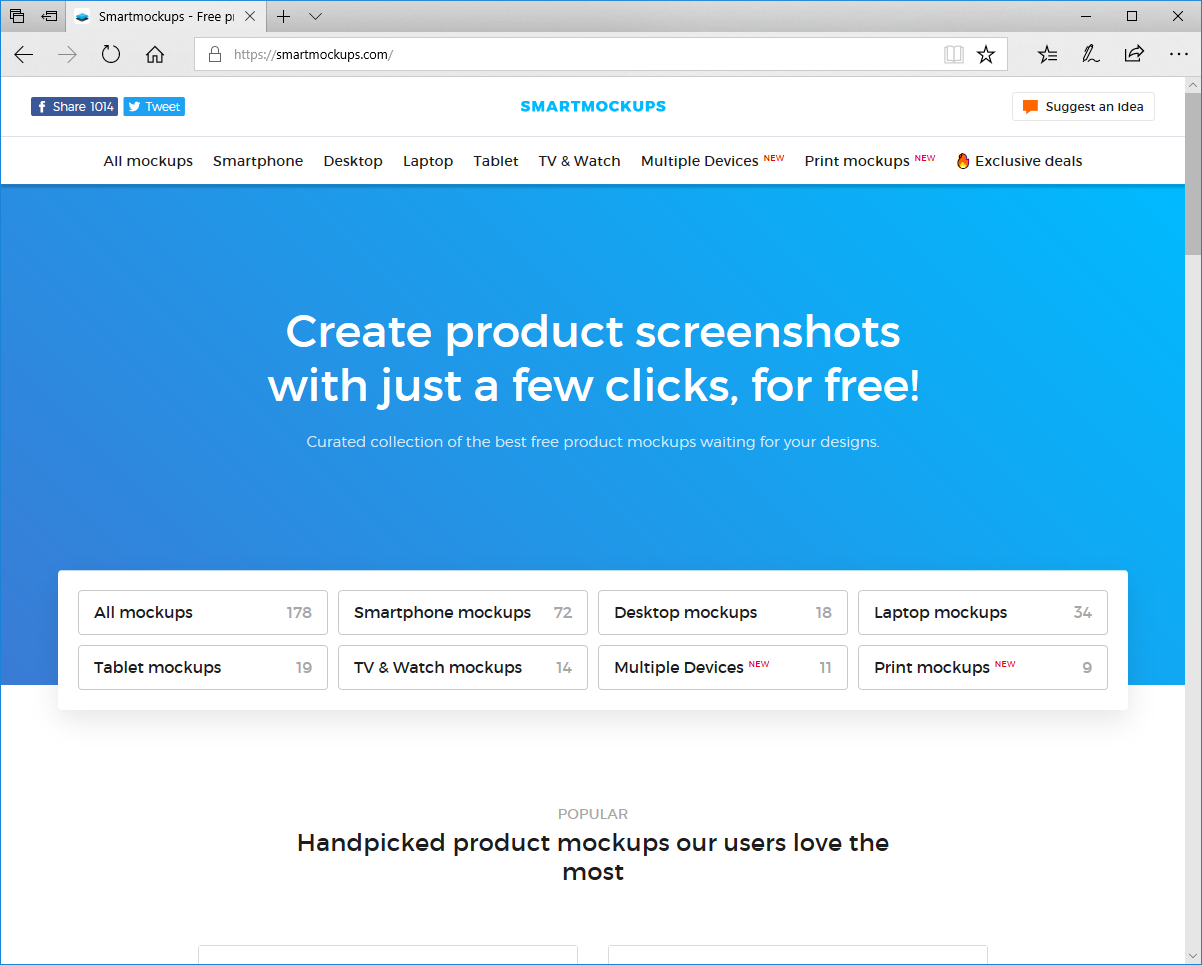Click Facebook Share 1014 button
Screen dimensions: 1202x965
(74, 107)
